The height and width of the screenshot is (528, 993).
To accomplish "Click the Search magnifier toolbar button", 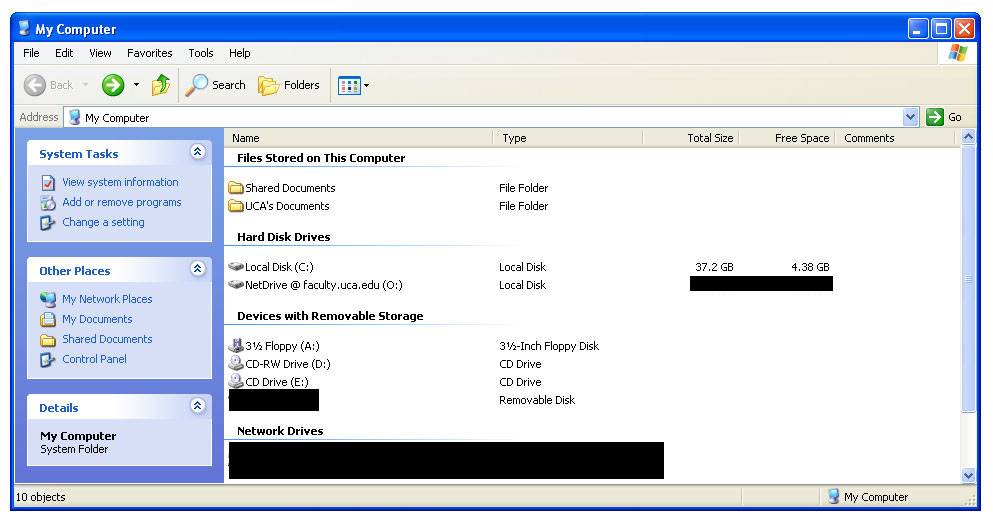I will [215, 85].
